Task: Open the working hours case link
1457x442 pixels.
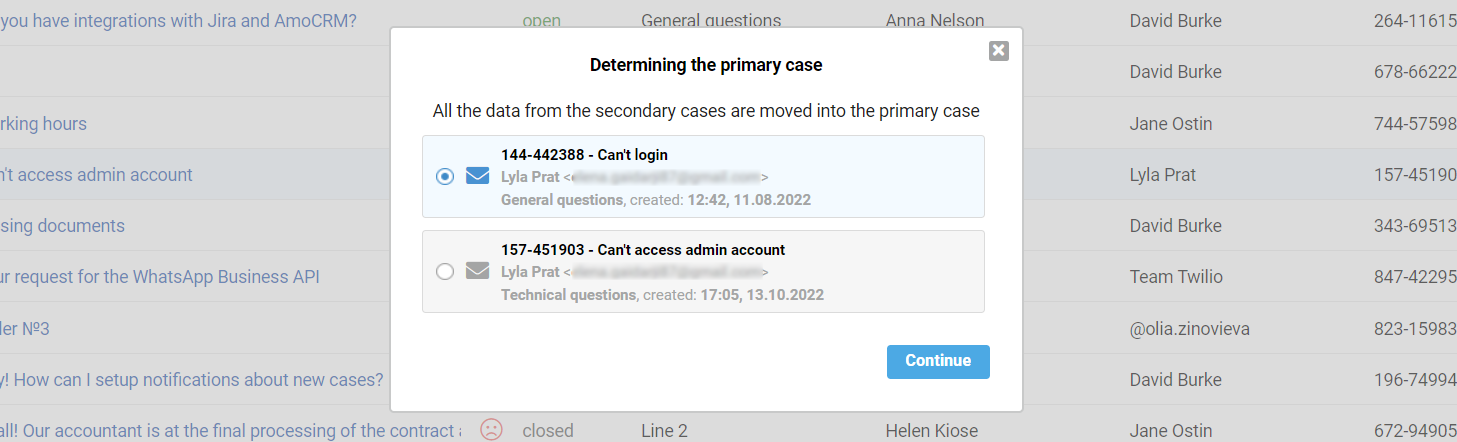Action: 44,124
